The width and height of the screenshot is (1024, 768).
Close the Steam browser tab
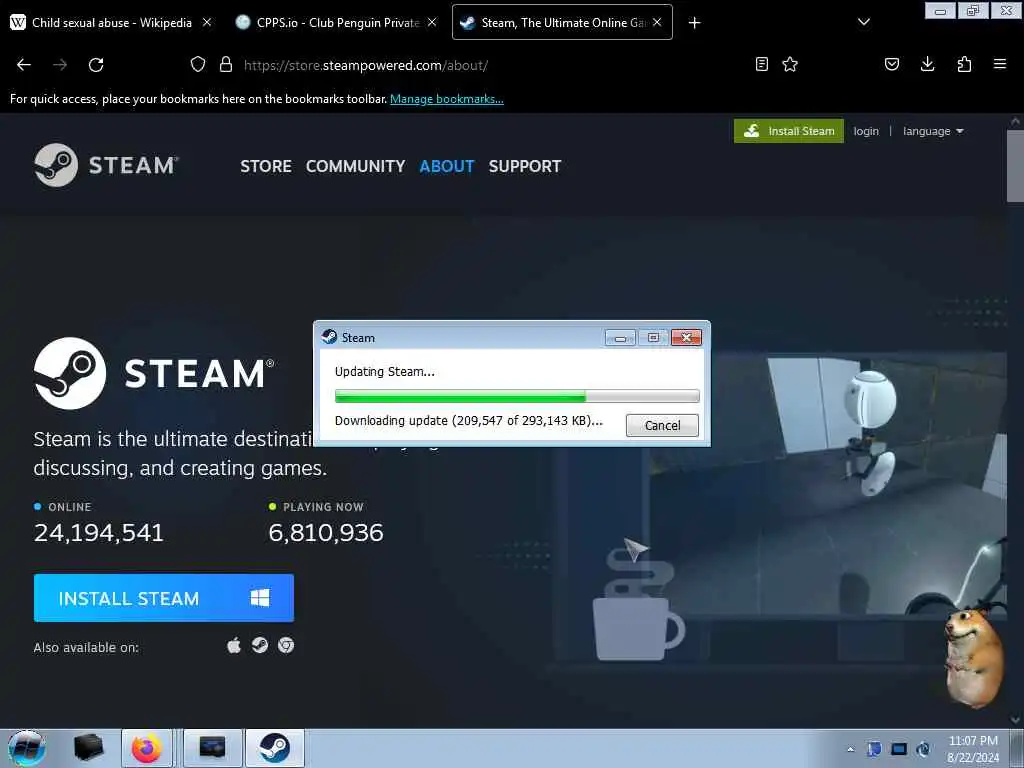click(657, 22)
